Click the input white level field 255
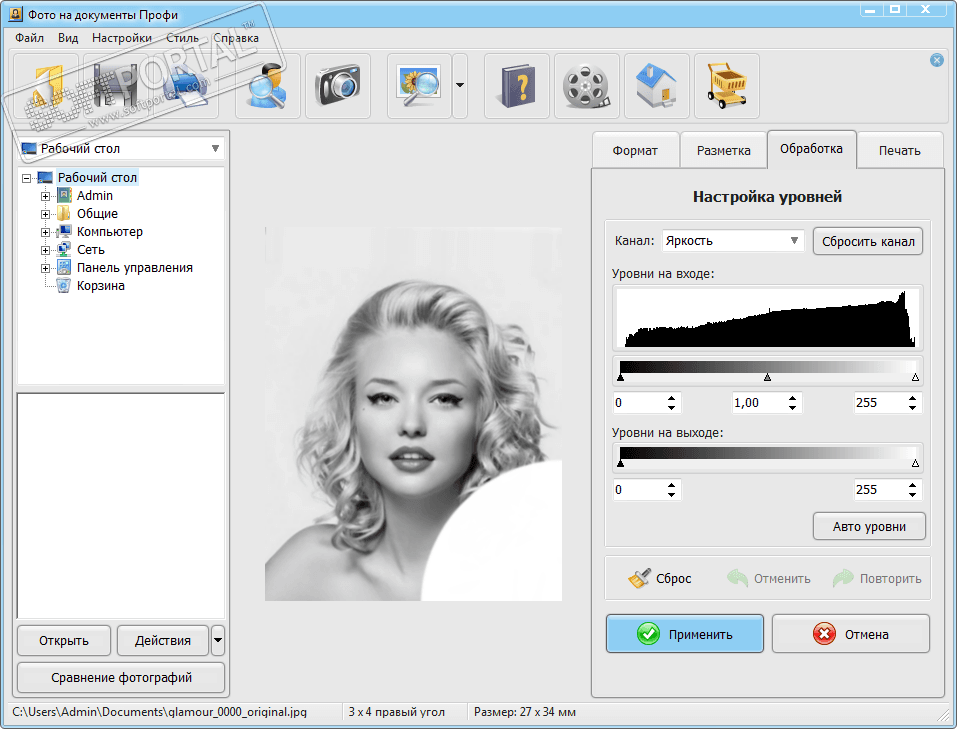957x729 pixels. coord(879,403)
